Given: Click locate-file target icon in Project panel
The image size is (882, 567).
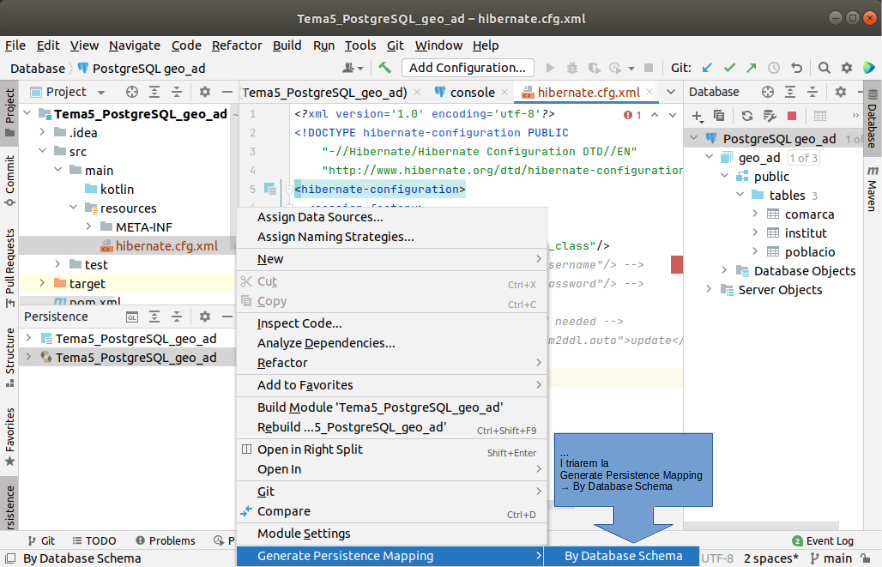Looking at the screenshot, I should click(x=132, y=92).
